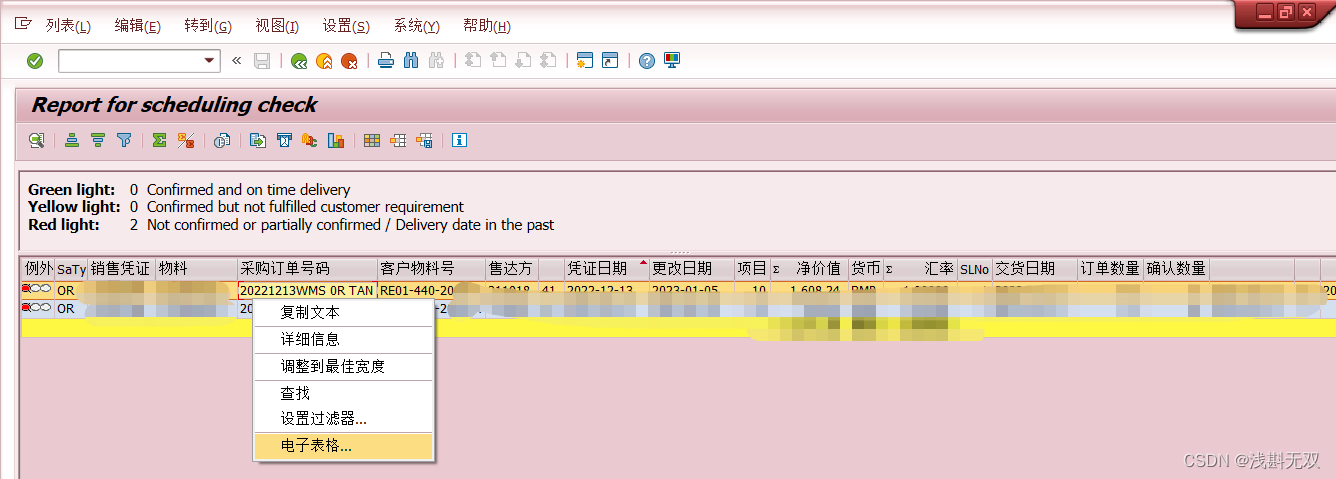Click the ABC Analysis icon
The height and width of the screenshot is (479, 1336).
point(310,141)
